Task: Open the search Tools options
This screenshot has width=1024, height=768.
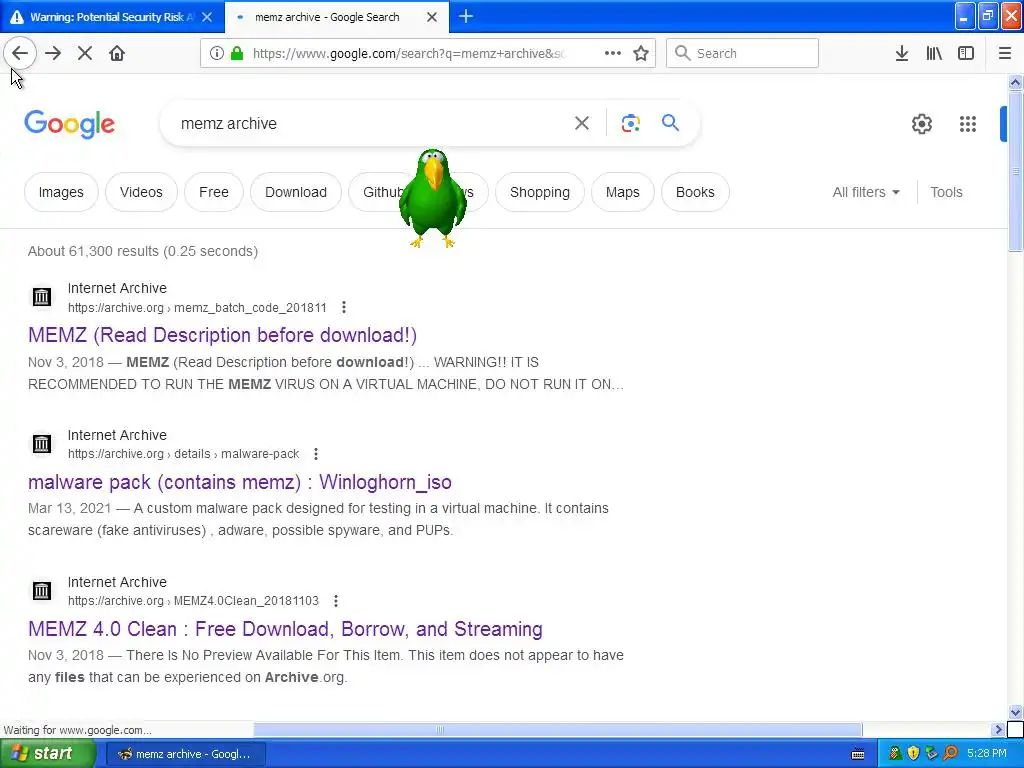Action: [946, 192]
